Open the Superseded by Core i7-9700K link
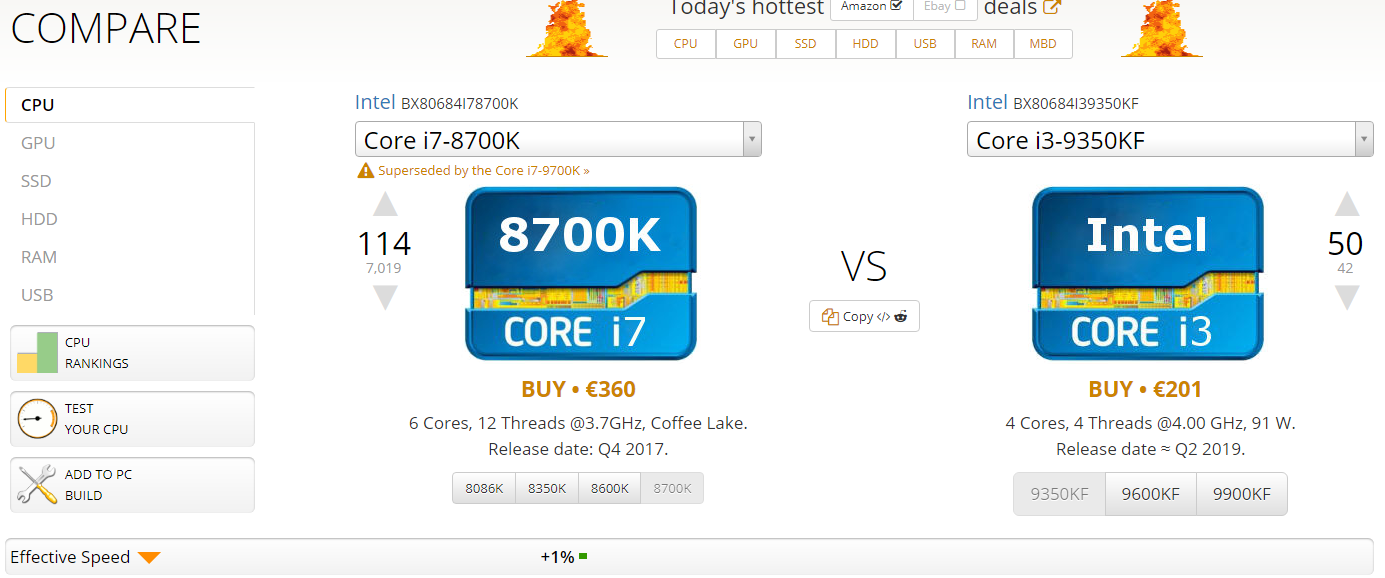This screenshot has height=578, width=1385. [484, 171]
